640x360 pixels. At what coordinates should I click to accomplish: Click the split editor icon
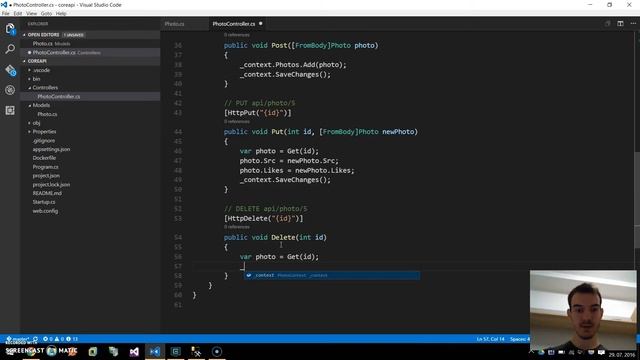pos(620,24)
